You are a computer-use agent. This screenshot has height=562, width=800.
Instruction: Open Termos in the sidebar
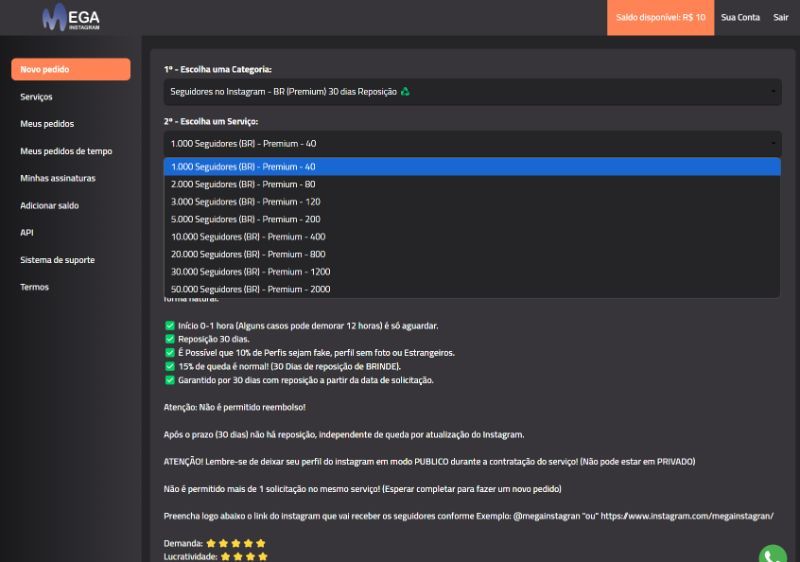pyautogui.click(x=34, y=287)
